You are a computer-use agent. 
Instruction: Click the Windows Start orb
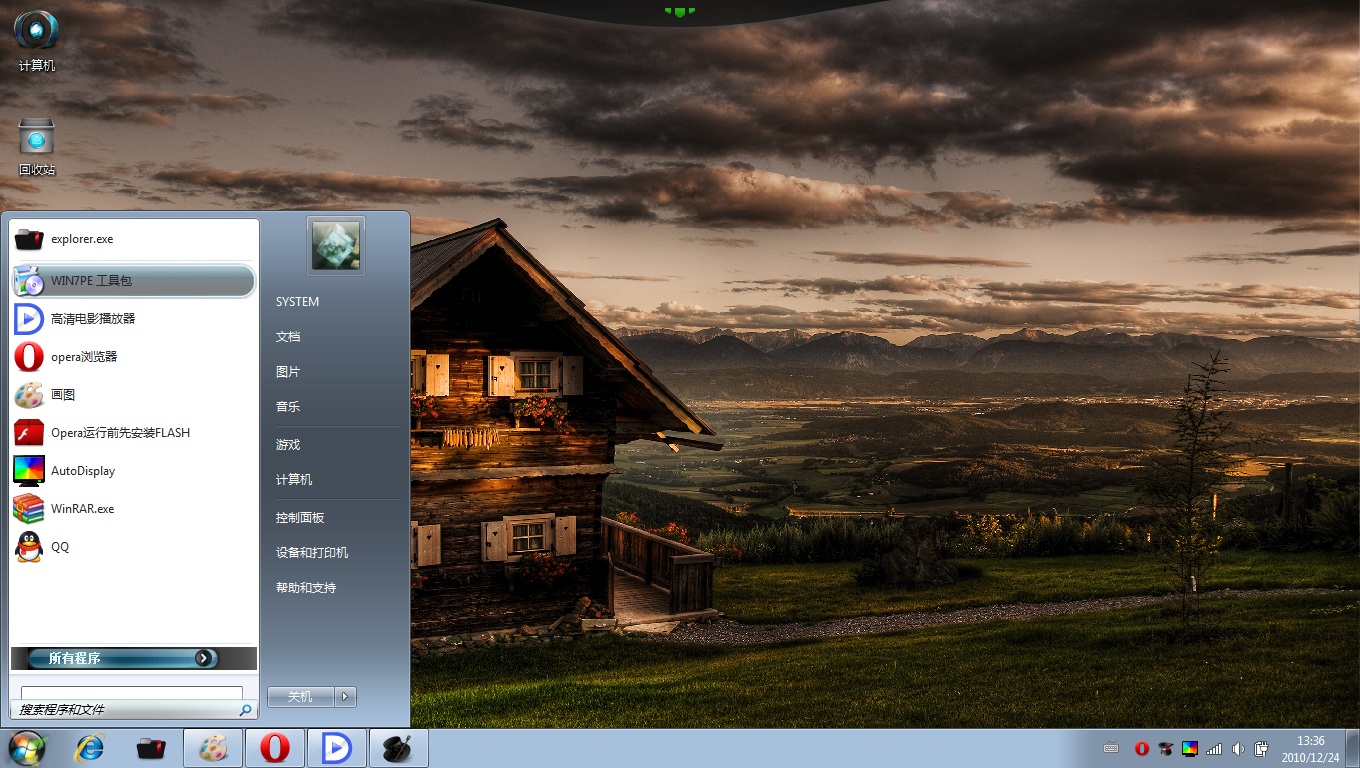pos(27,748)
